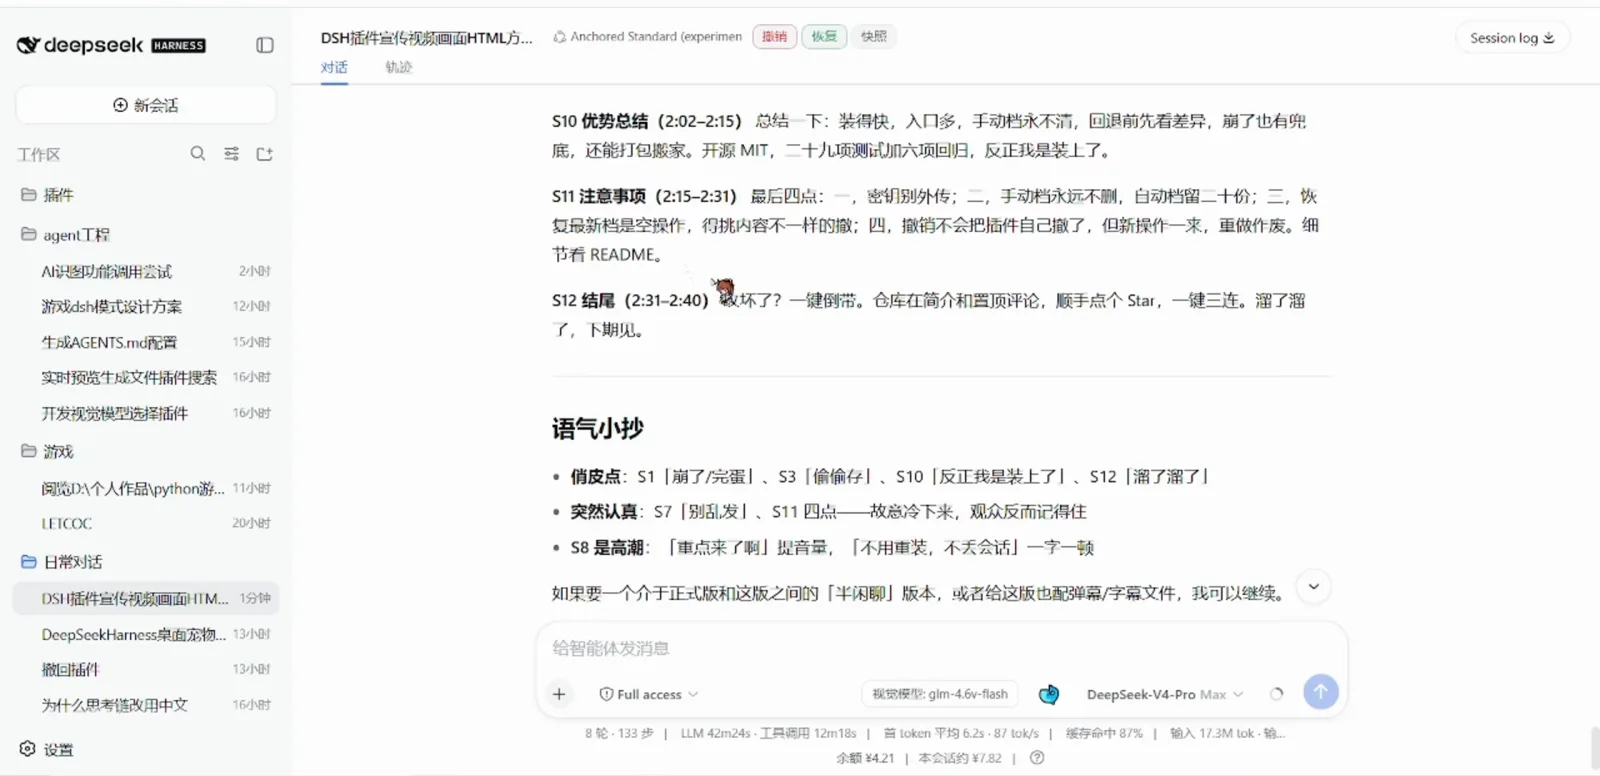Add attachment with plus icon
Image resolution: width=1600 pixels, height=776 pixels.
(x=559, y=694)
